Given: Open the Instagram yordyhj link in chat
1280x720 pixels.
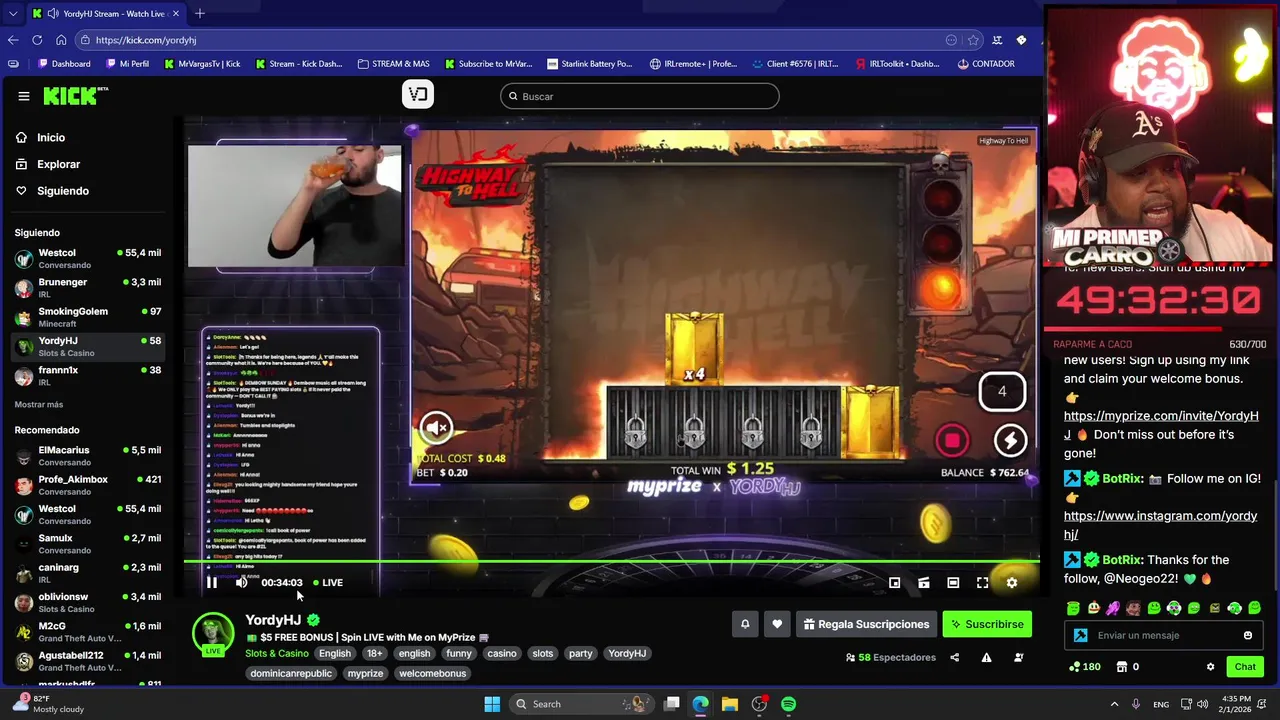Looking at the screenshot, I should coord(1160,525).
